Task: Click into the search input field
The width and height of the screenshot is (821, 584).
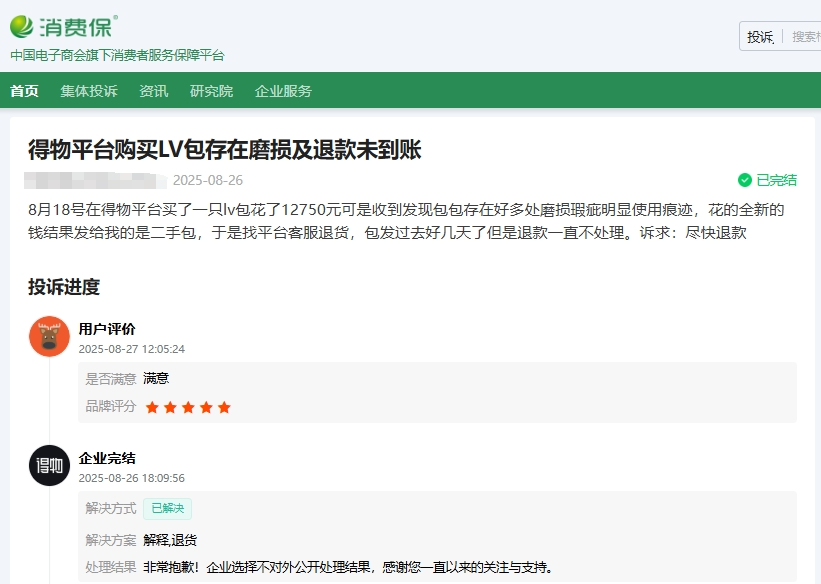Action: coord(806,37)
